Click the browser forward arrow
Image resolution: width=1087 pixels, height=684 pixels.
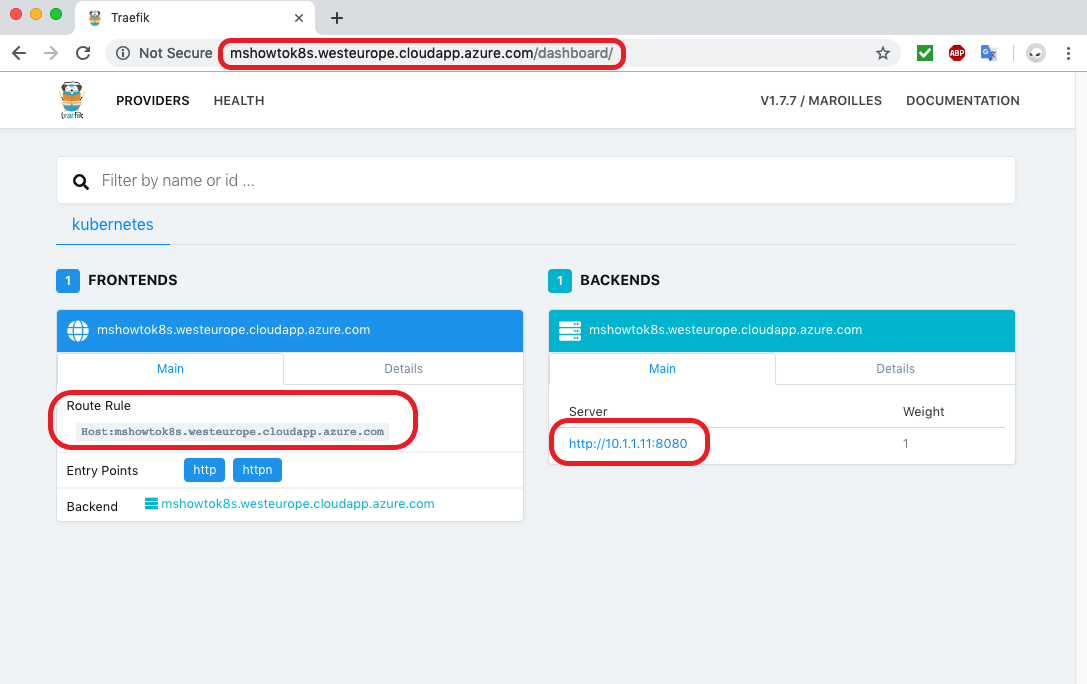point(51,53)
